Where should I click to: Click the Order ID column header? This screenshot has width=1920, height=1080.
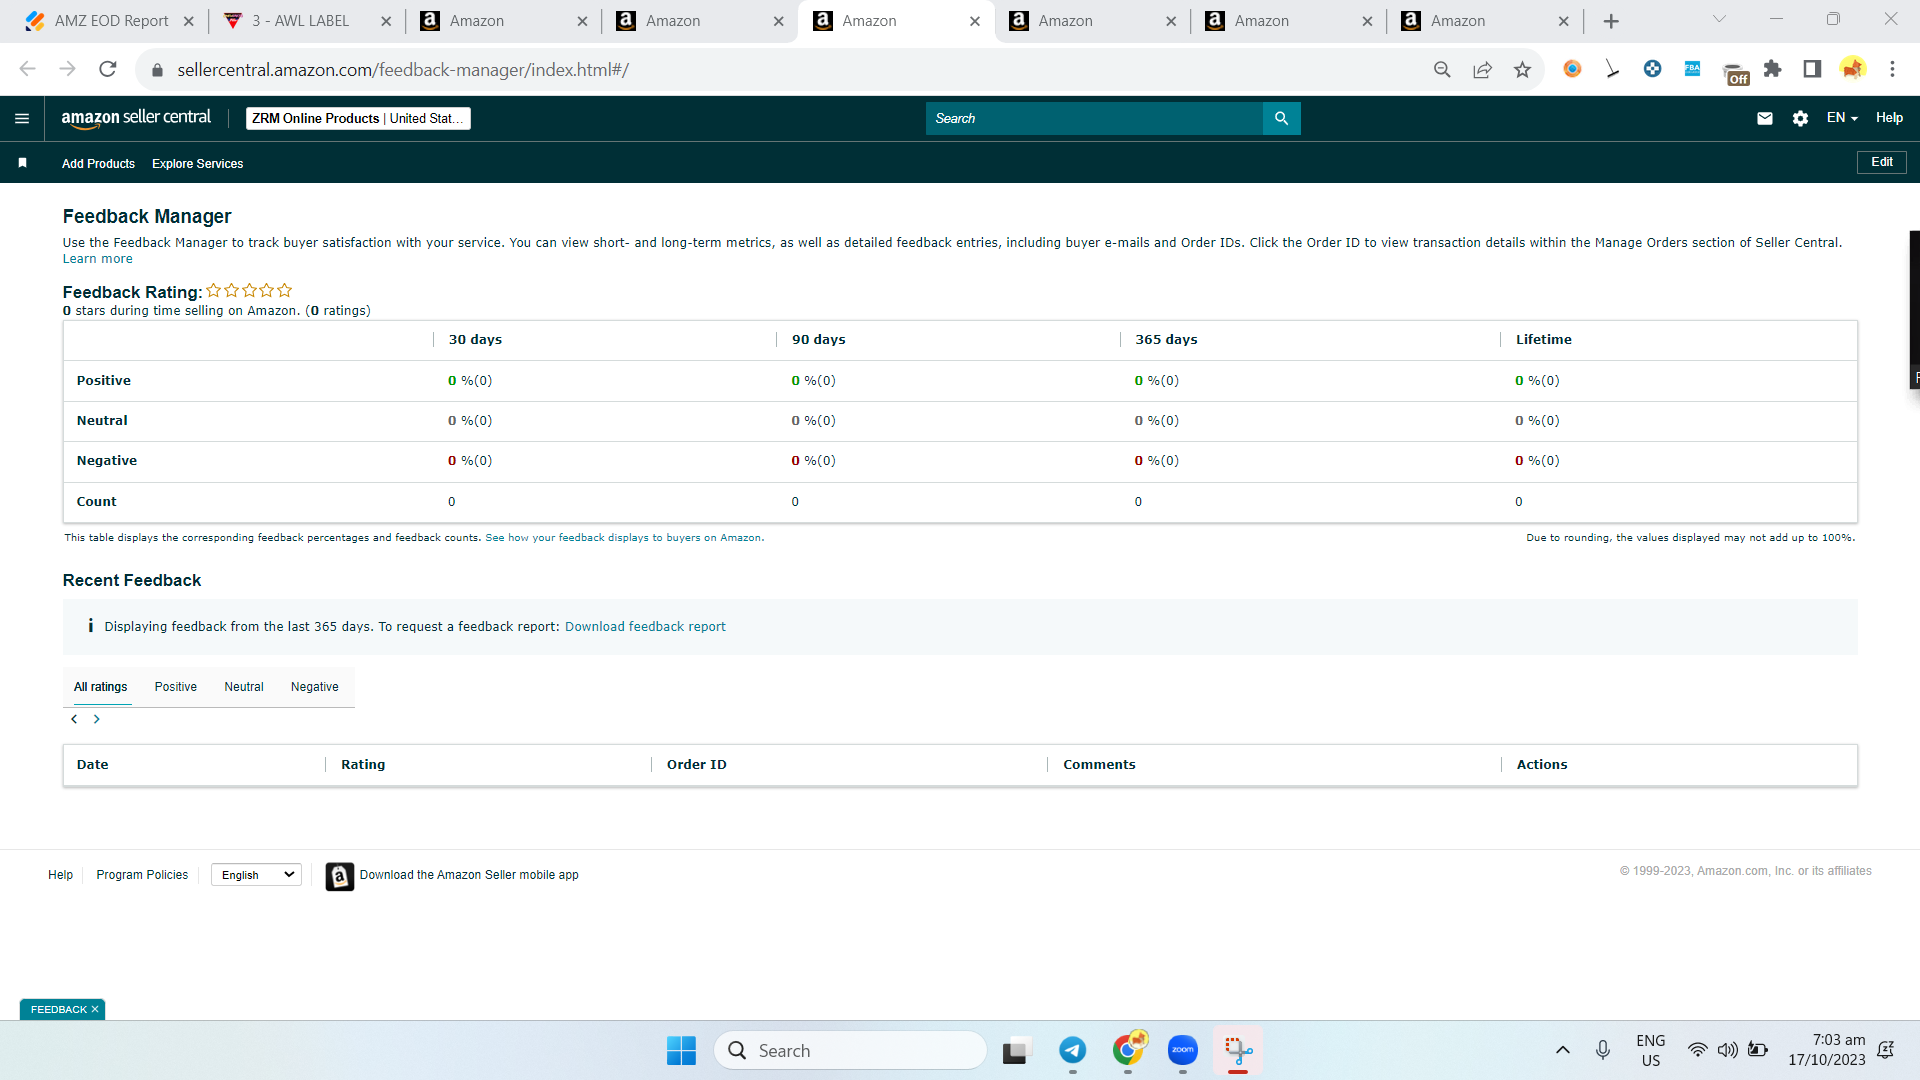click(697, 765)
